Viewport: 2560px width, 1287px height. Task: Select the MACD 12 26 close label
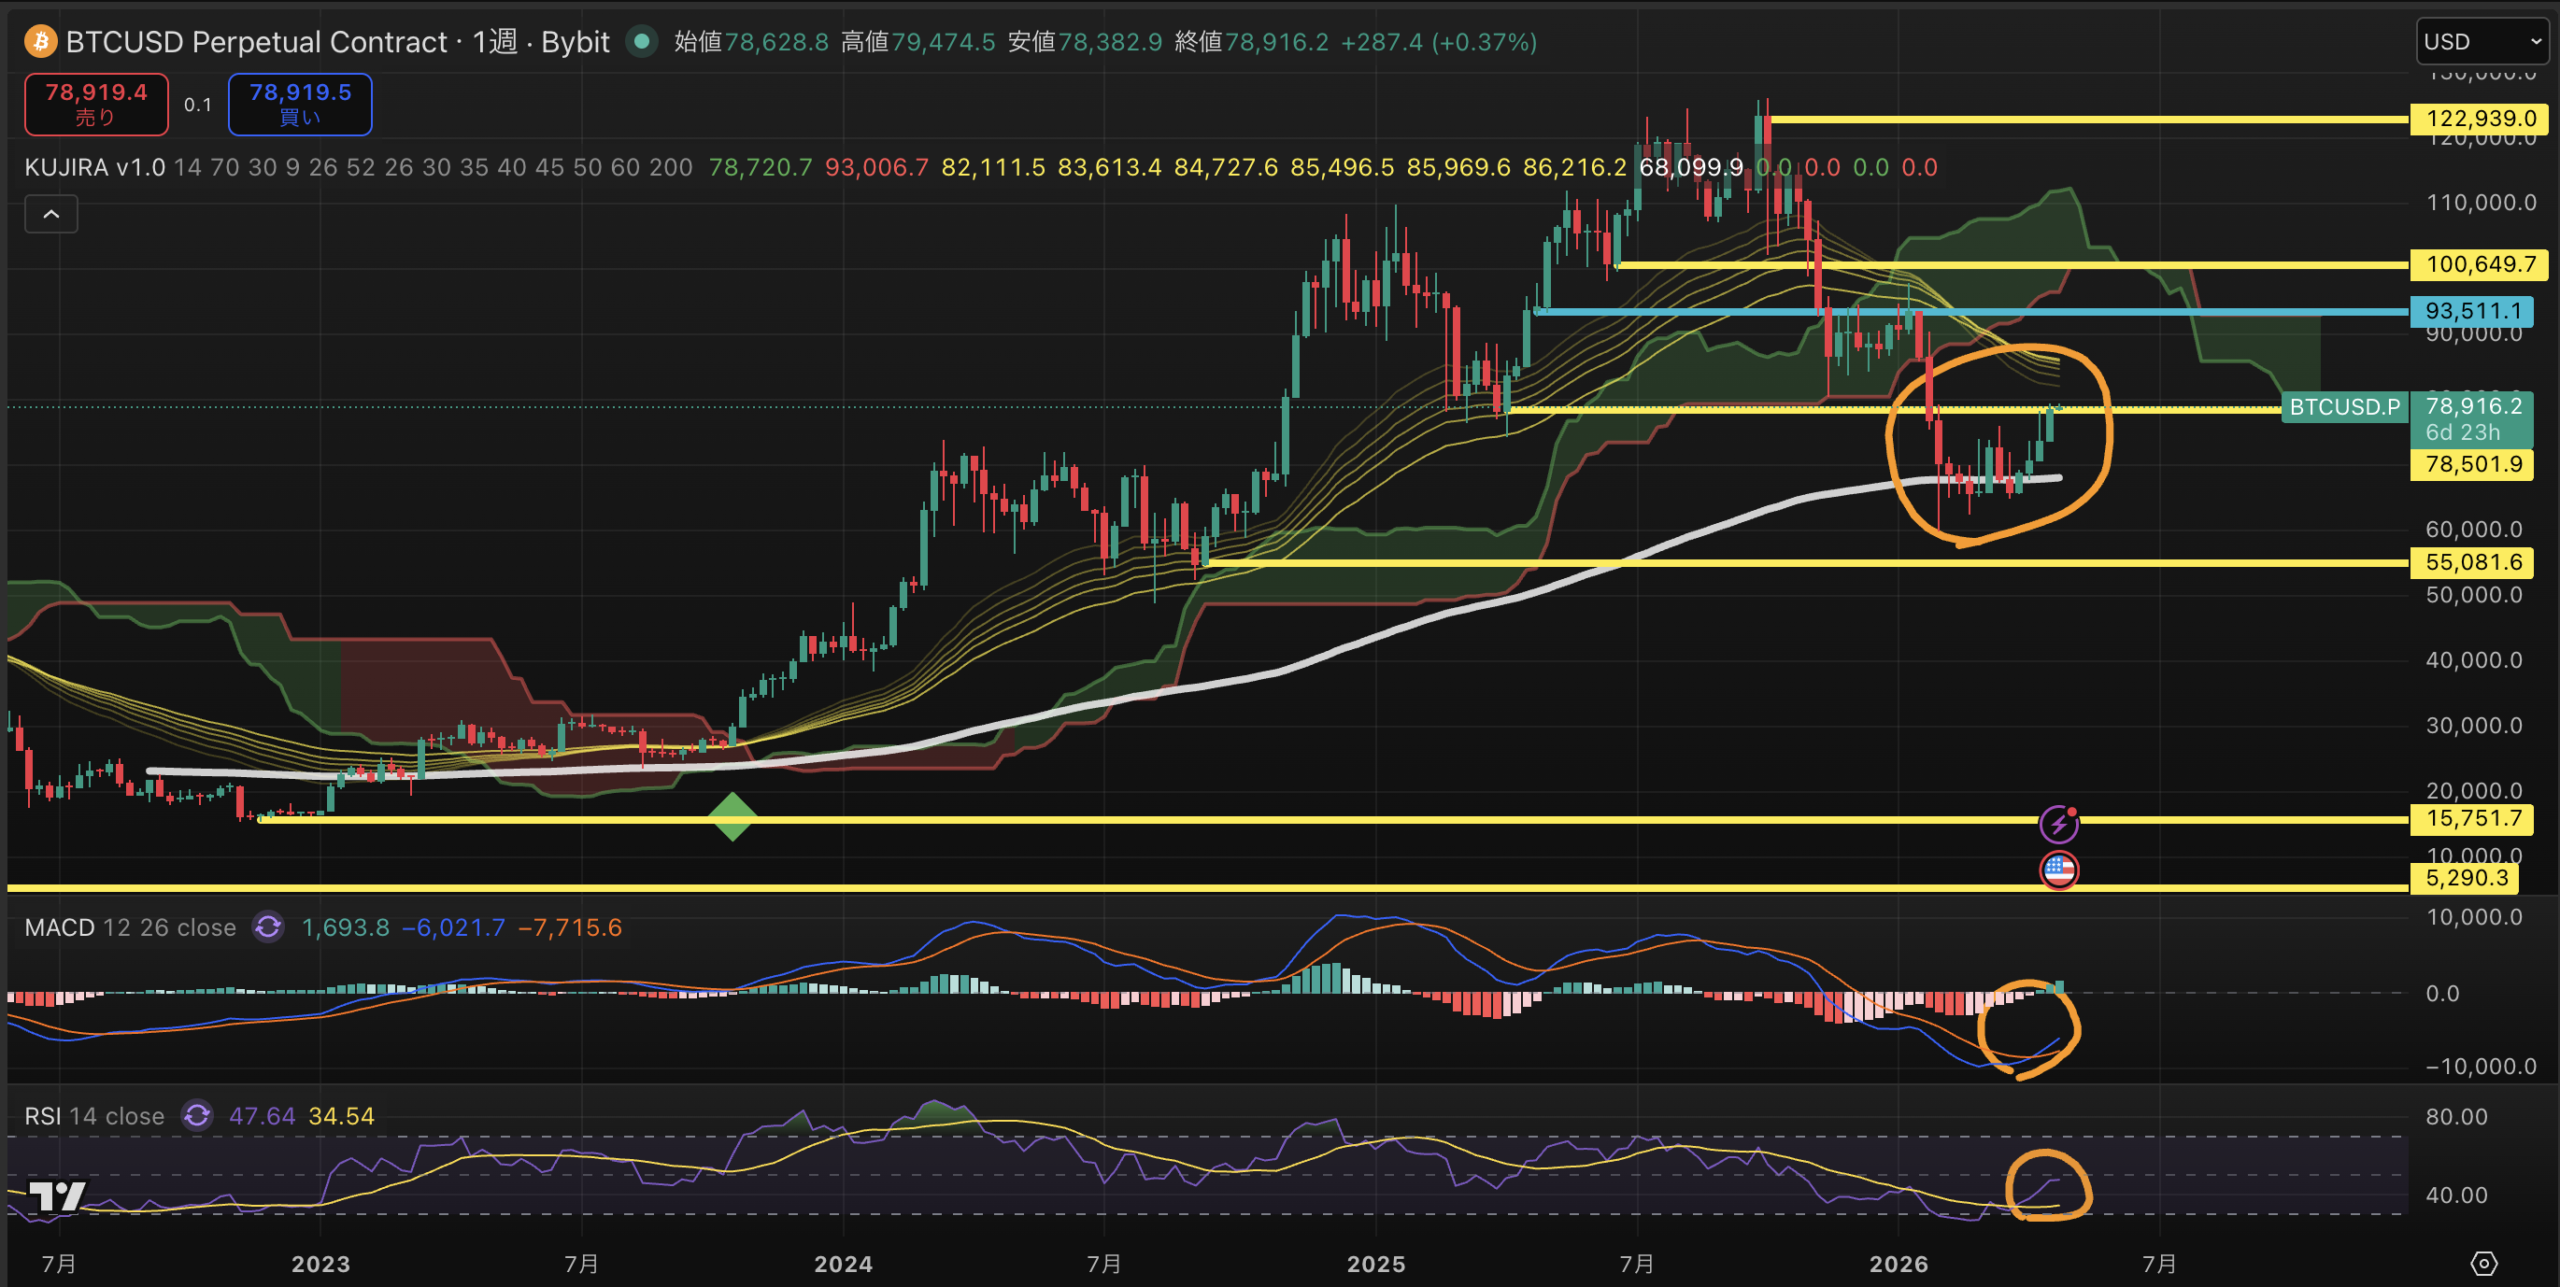point(130,927)
